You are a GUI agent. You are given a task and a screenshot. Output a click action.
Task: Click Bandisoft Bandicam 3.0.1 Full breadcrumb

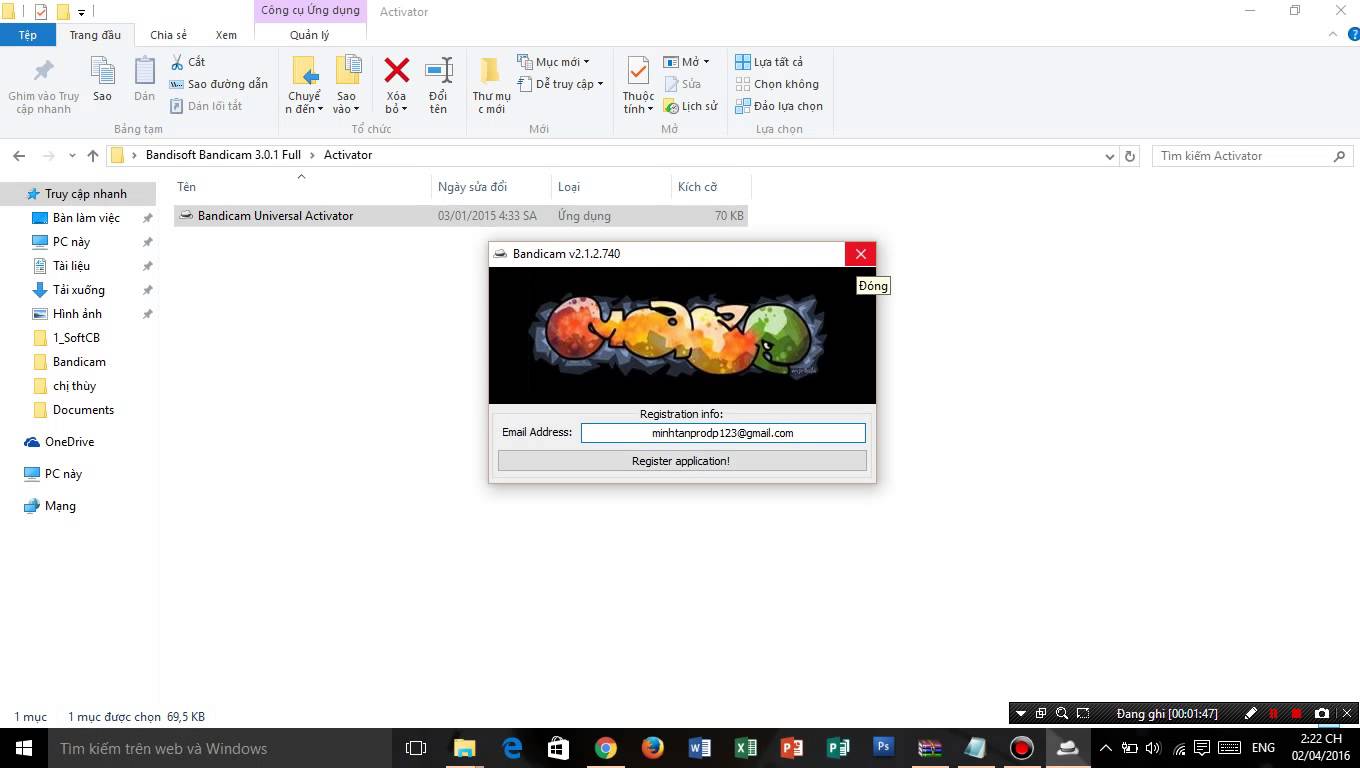click(x=223, y=155)
